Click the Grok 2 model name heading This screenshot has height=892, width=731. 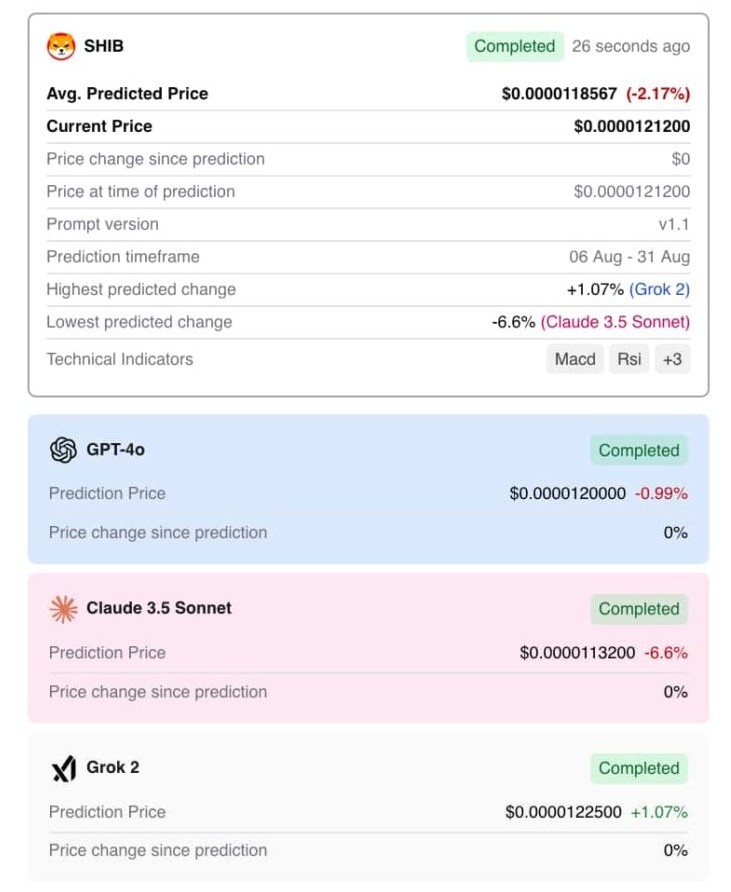click(x=113, y=767)
